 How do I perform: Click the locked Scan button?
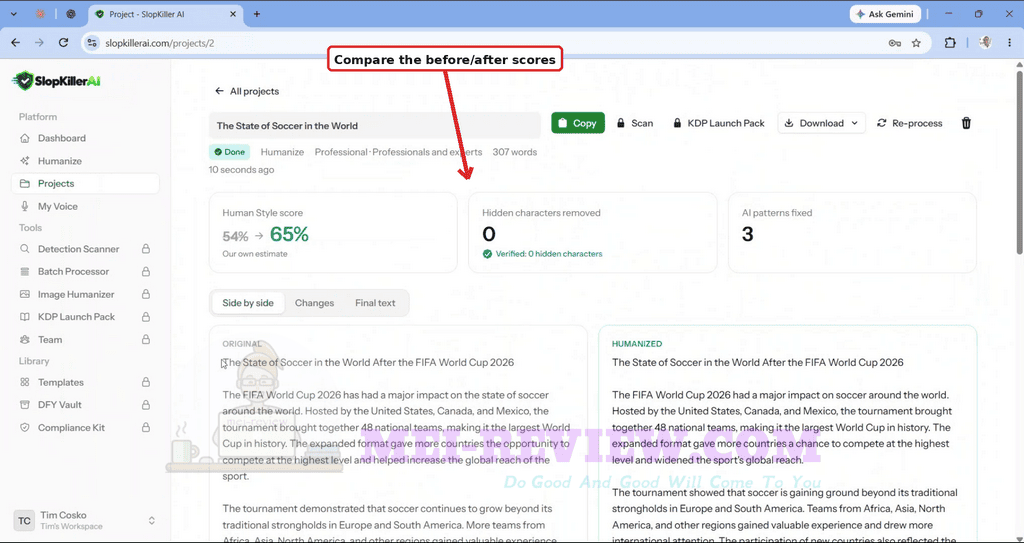[x=635, y=123]
